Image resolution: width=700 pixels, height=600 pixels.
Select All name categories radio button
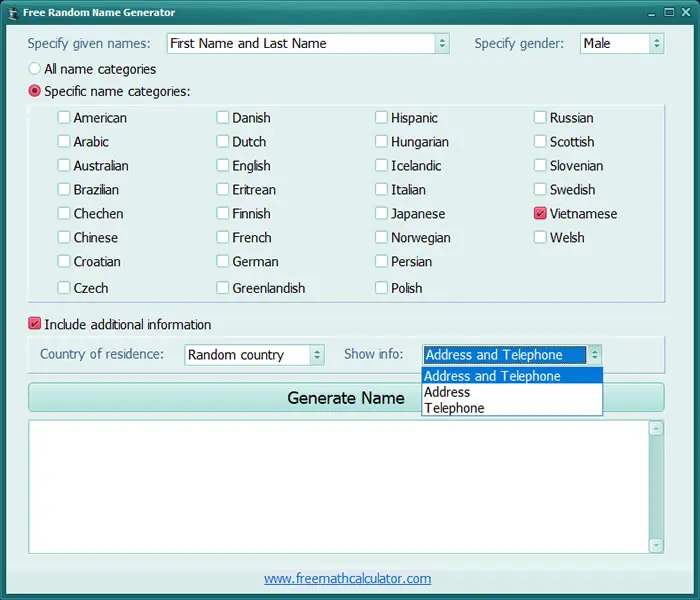pos(34,69)
